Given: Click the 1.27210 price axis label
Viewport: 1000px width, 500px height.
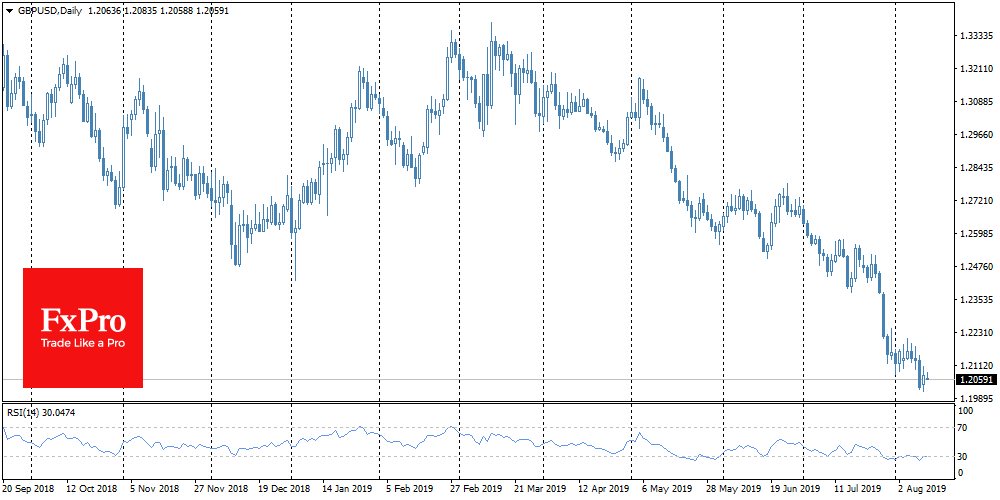Looking at the screenshot, I should [x=975, y=201].
